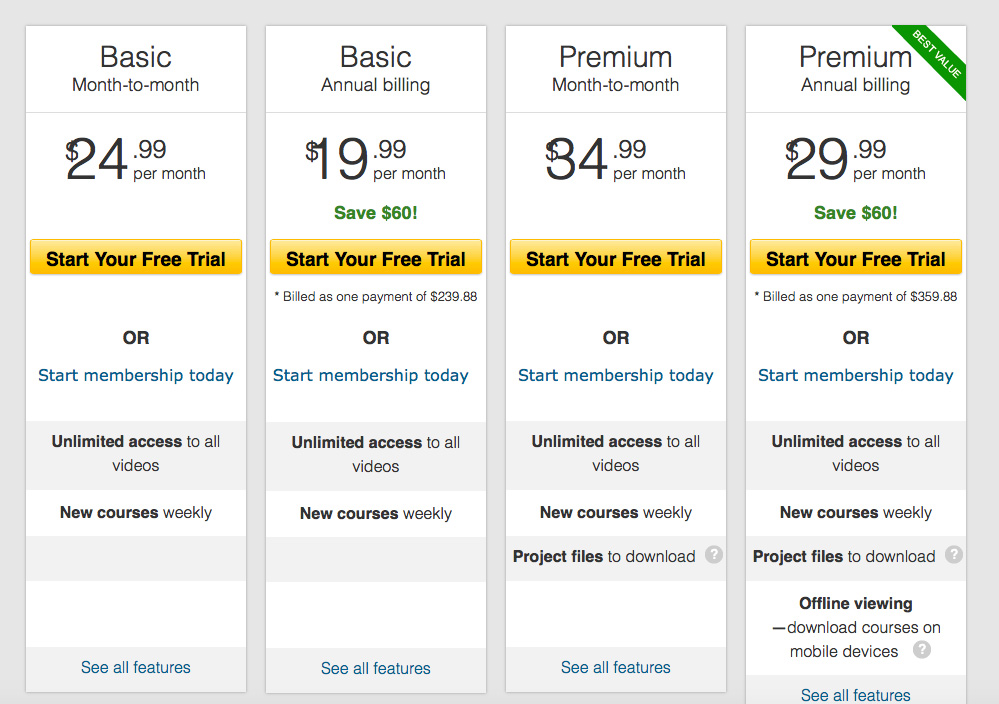
Task: Click the $34.99 per month price
Action: (x=615, y=159)
